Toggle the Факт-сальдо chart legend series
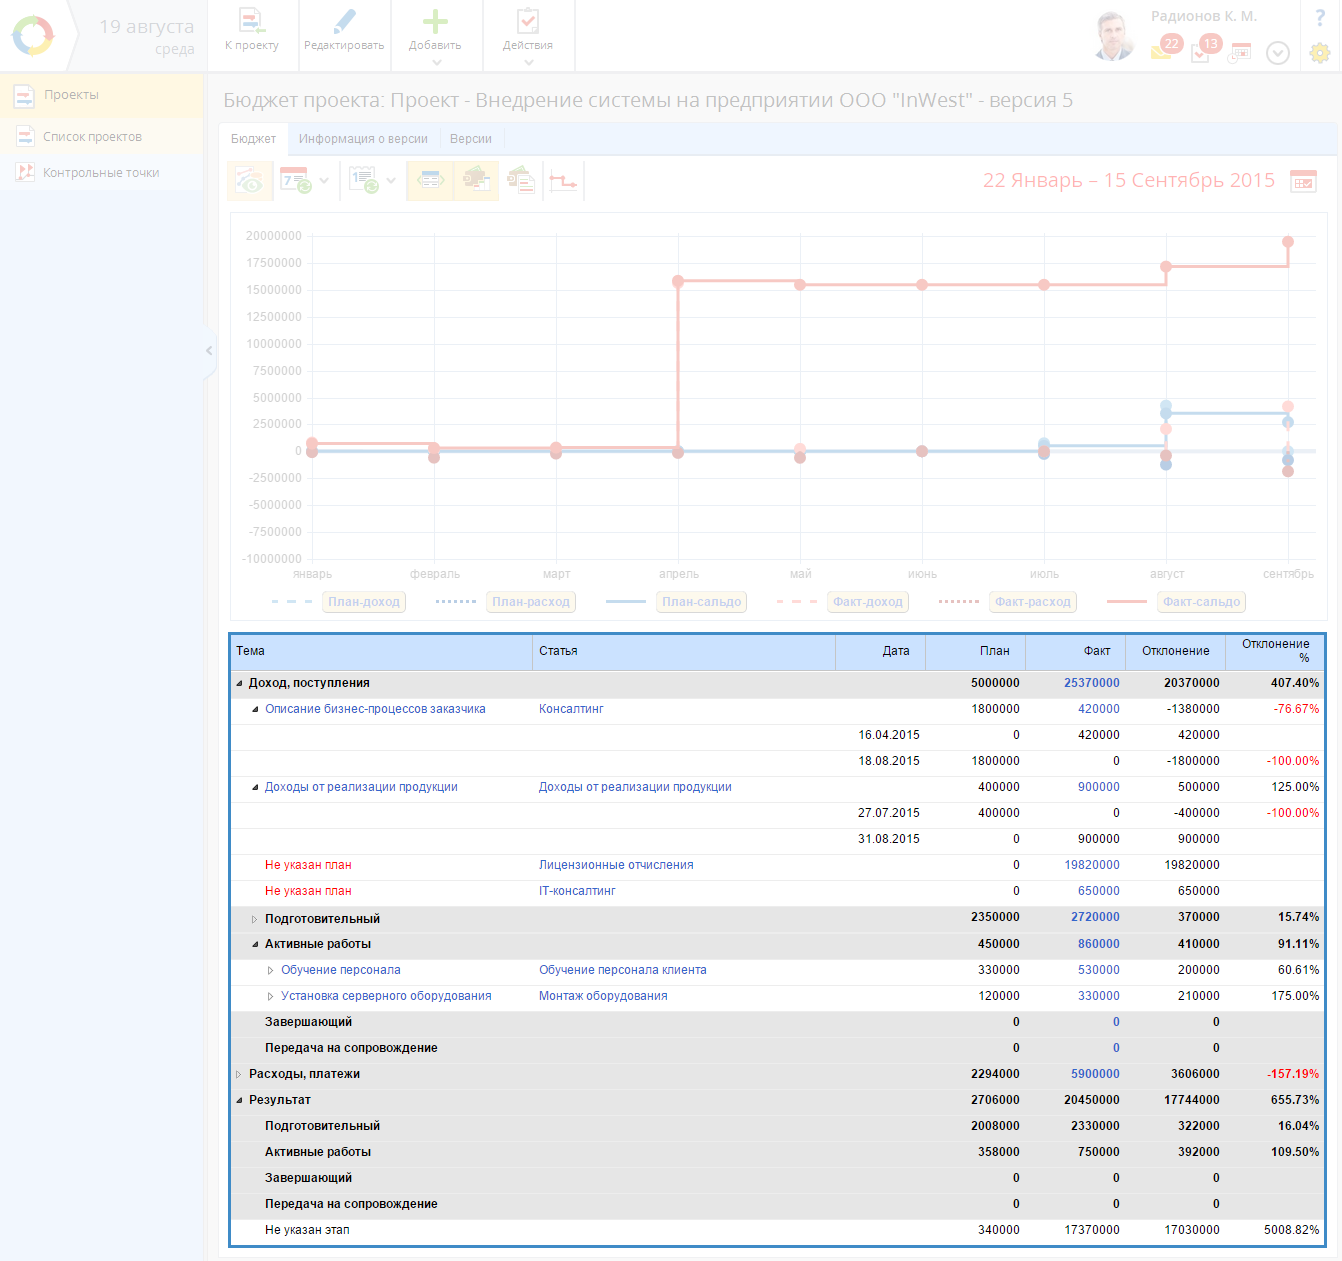1342x1261 pixels. click(x=1200, y=602)
